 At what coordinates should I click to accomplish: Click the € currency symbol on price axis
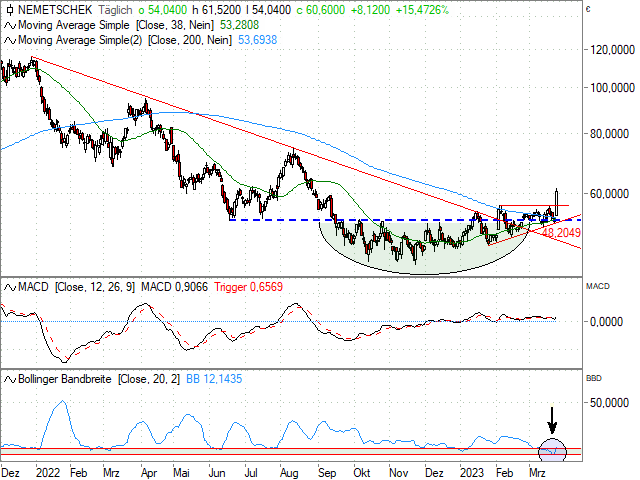point(588,9)
